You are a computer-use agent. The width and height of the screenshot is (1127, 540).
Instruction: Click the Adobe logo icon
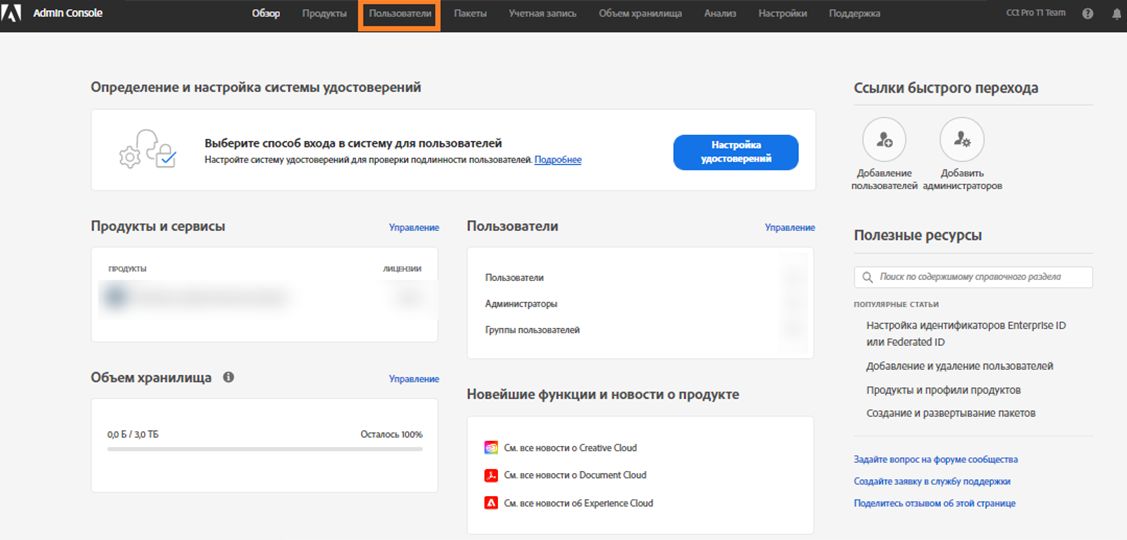[12, 13]
